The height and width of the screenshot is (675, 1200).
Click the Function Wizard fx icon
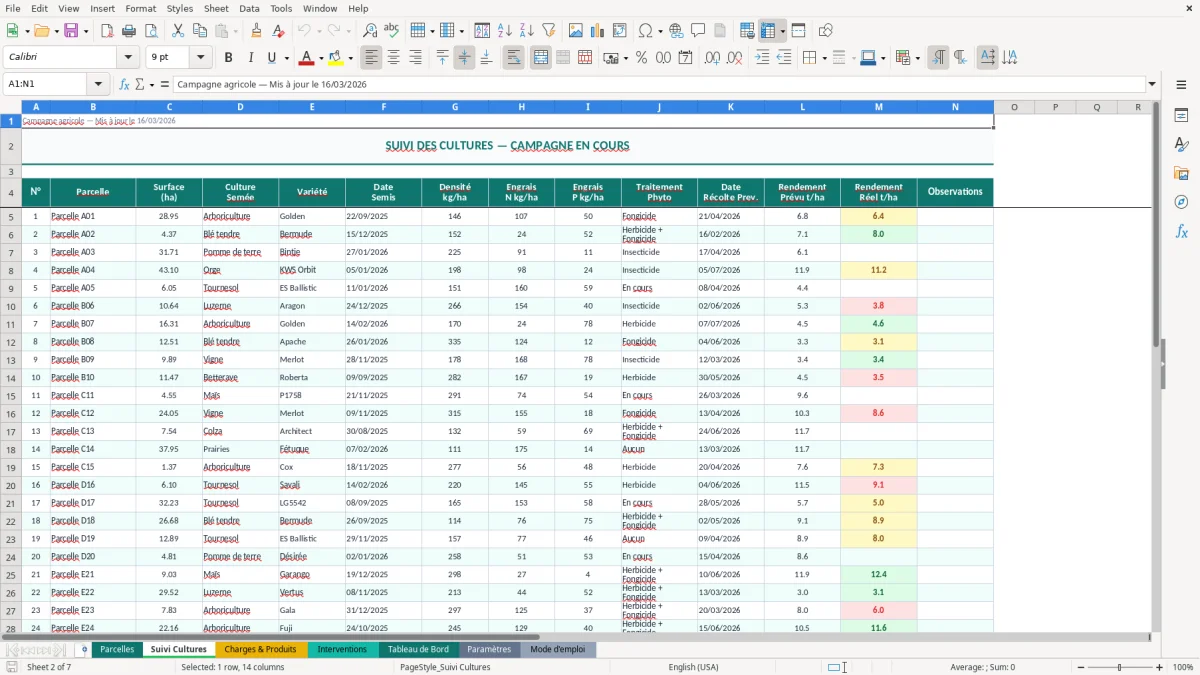click(124, 84)
